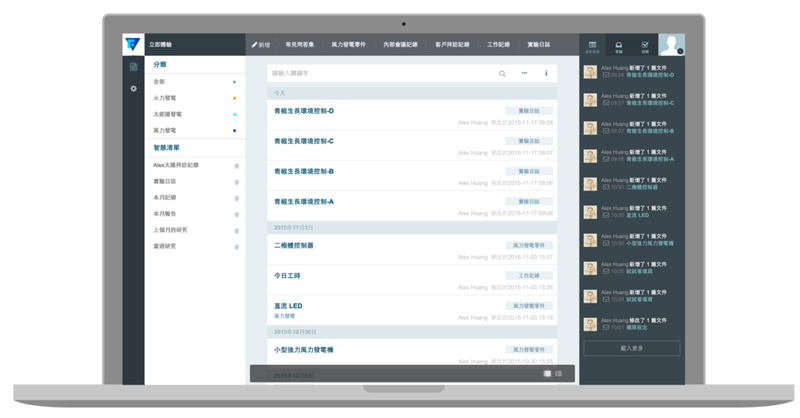Open document 青椒生長環境控制-D in the list
The image size is (800, 418).
point(304,111)
